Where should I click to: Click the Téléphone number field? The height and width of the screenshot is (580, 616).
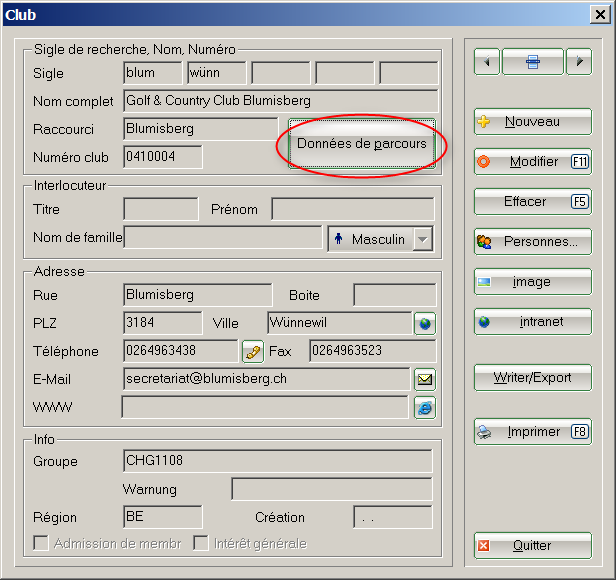point(181,351)
